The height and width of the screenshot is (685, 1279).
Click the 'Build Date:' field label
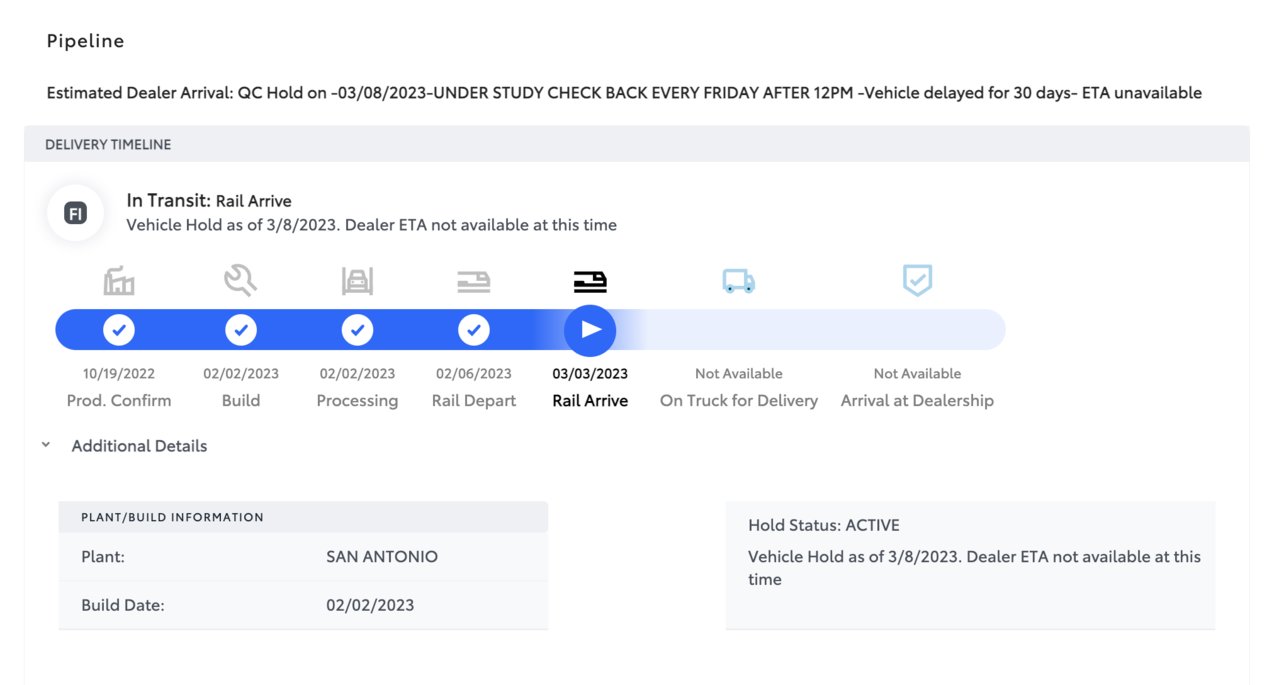123,605
